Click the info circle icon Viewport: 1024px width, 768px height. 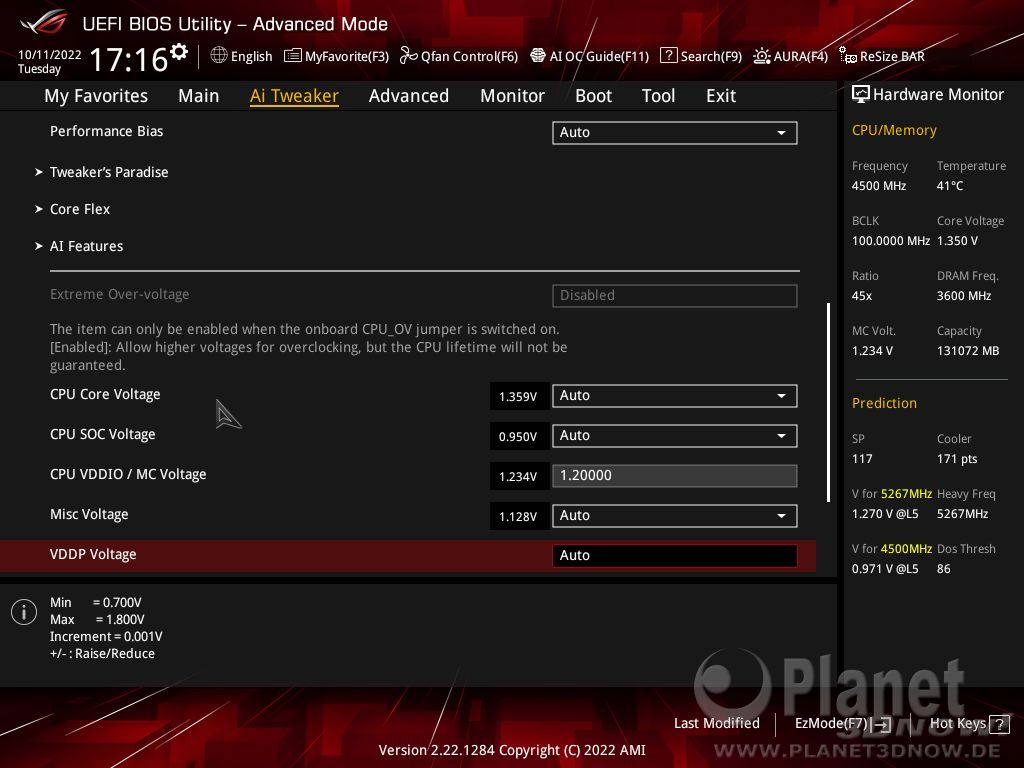click(24, 612)
